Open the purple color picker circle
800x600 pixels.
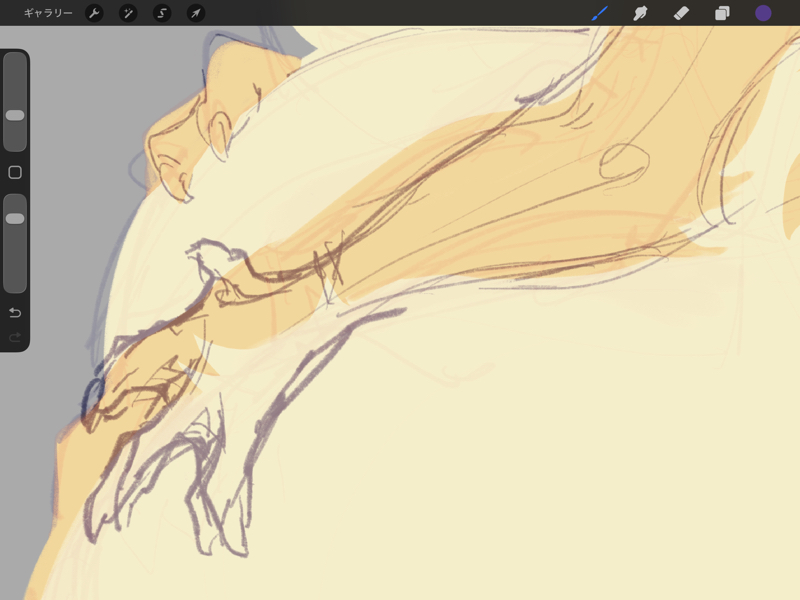pyautogui.click(x=763, y=13)
